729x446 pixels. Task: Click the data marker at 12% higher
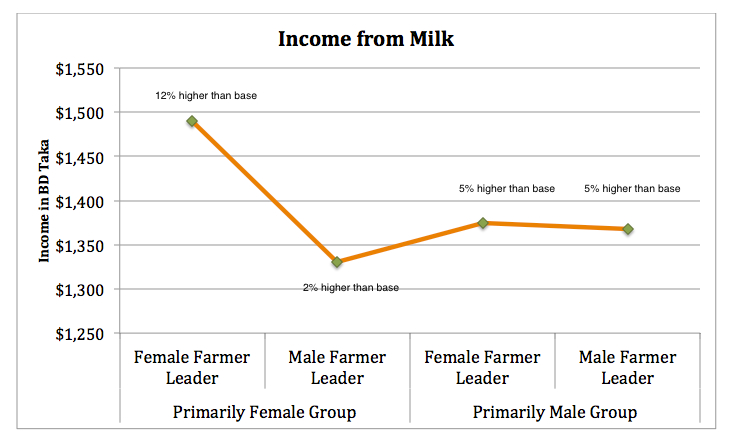click(192, 121)
